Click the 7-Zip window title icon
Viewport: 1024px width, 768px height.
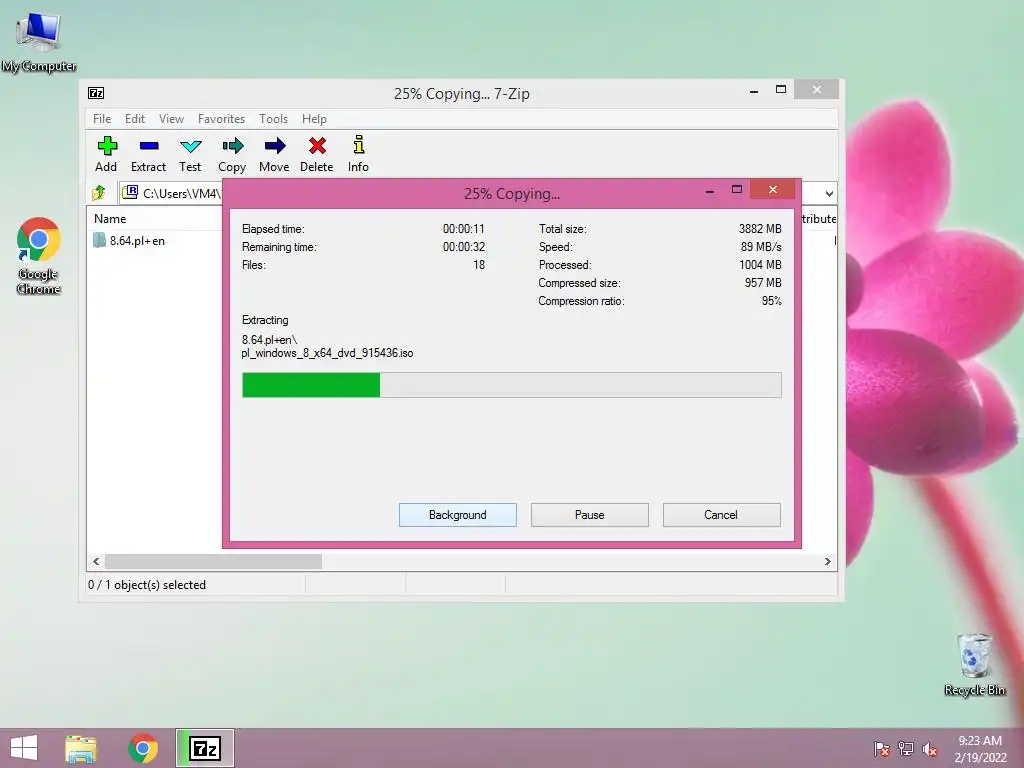96,93
